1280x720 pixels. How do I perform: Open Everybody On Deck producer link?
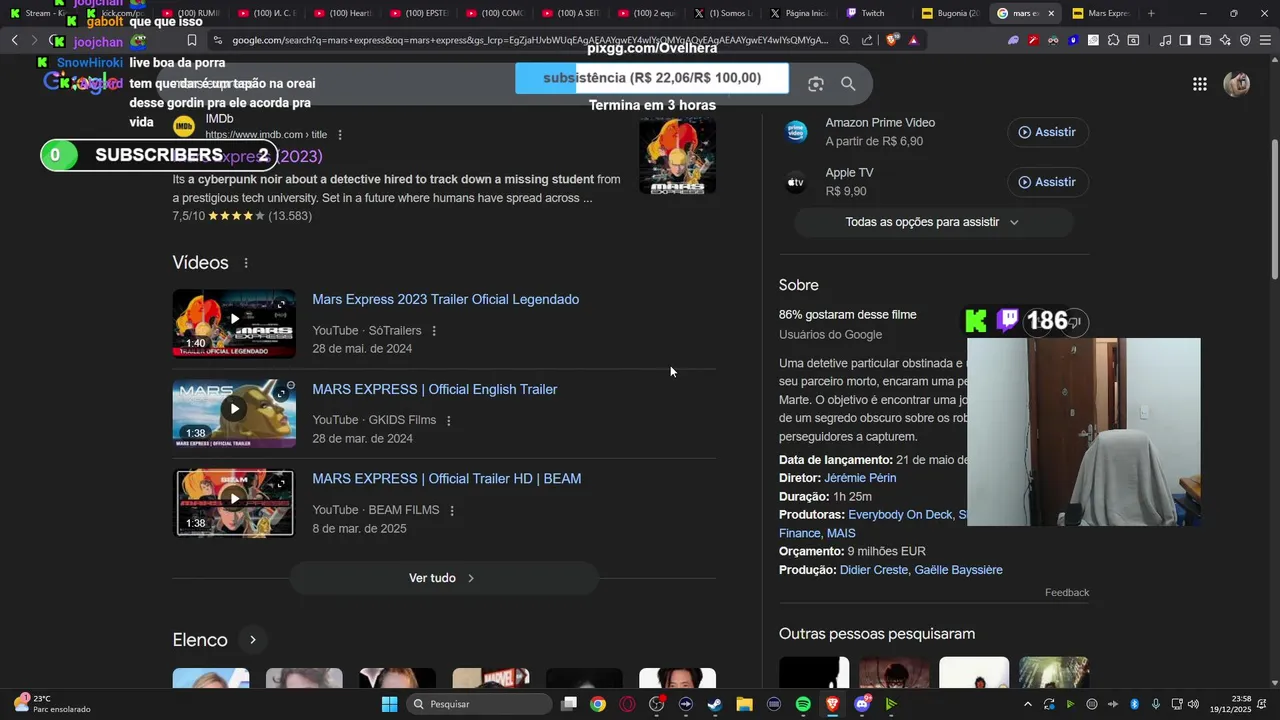coord(900,515)
